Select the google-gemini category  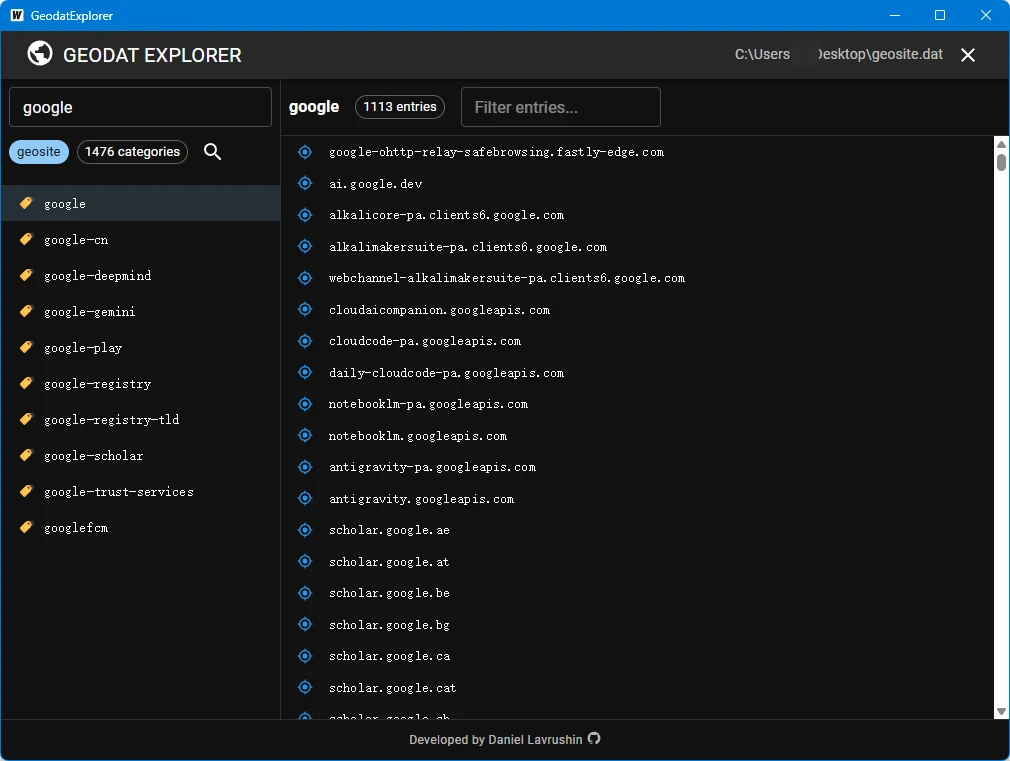[140, 312]
